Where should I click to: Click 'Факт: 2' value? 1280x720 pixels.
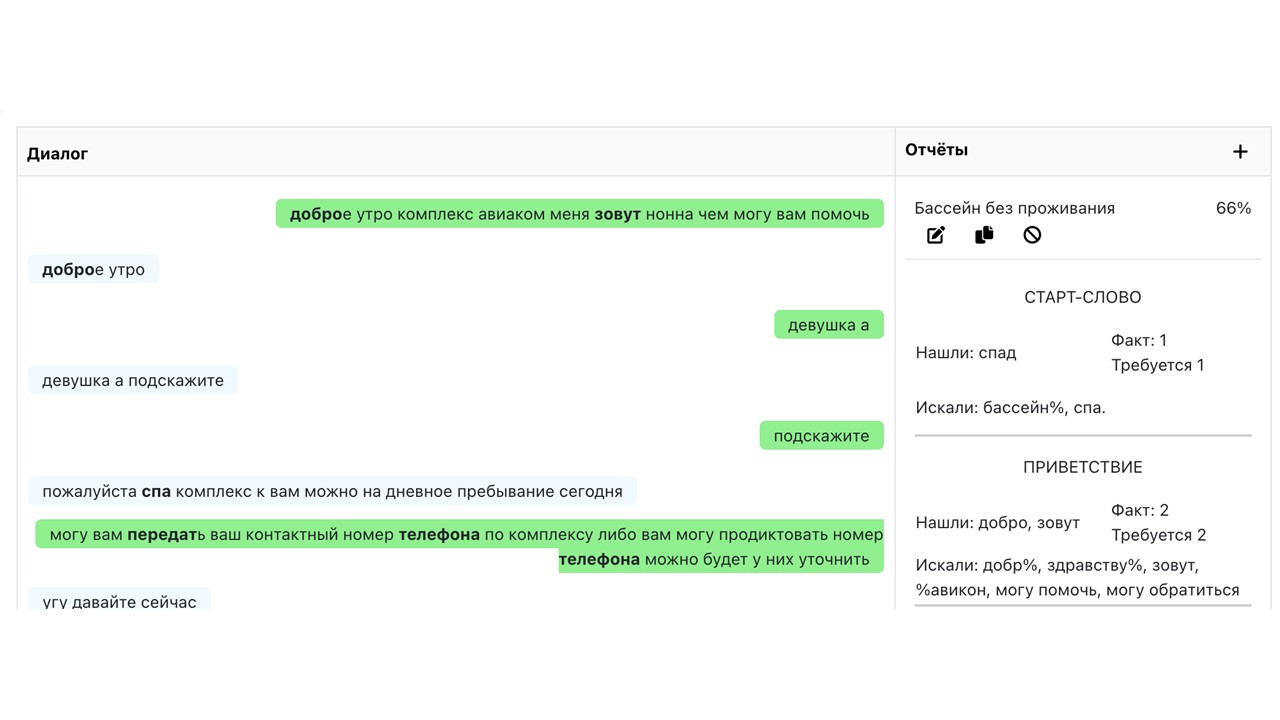(x=1140, y=511)
